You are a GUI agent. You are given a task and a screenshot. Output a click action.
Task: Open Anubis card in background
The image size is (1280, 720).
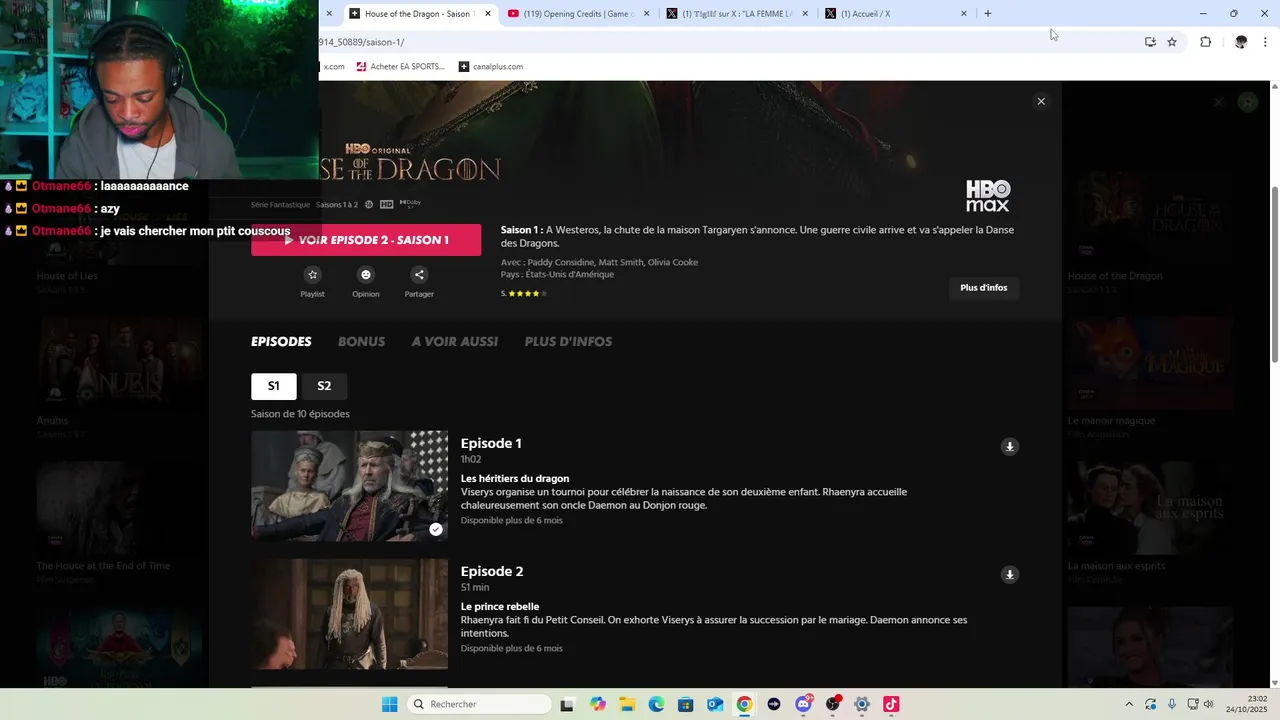119,361
